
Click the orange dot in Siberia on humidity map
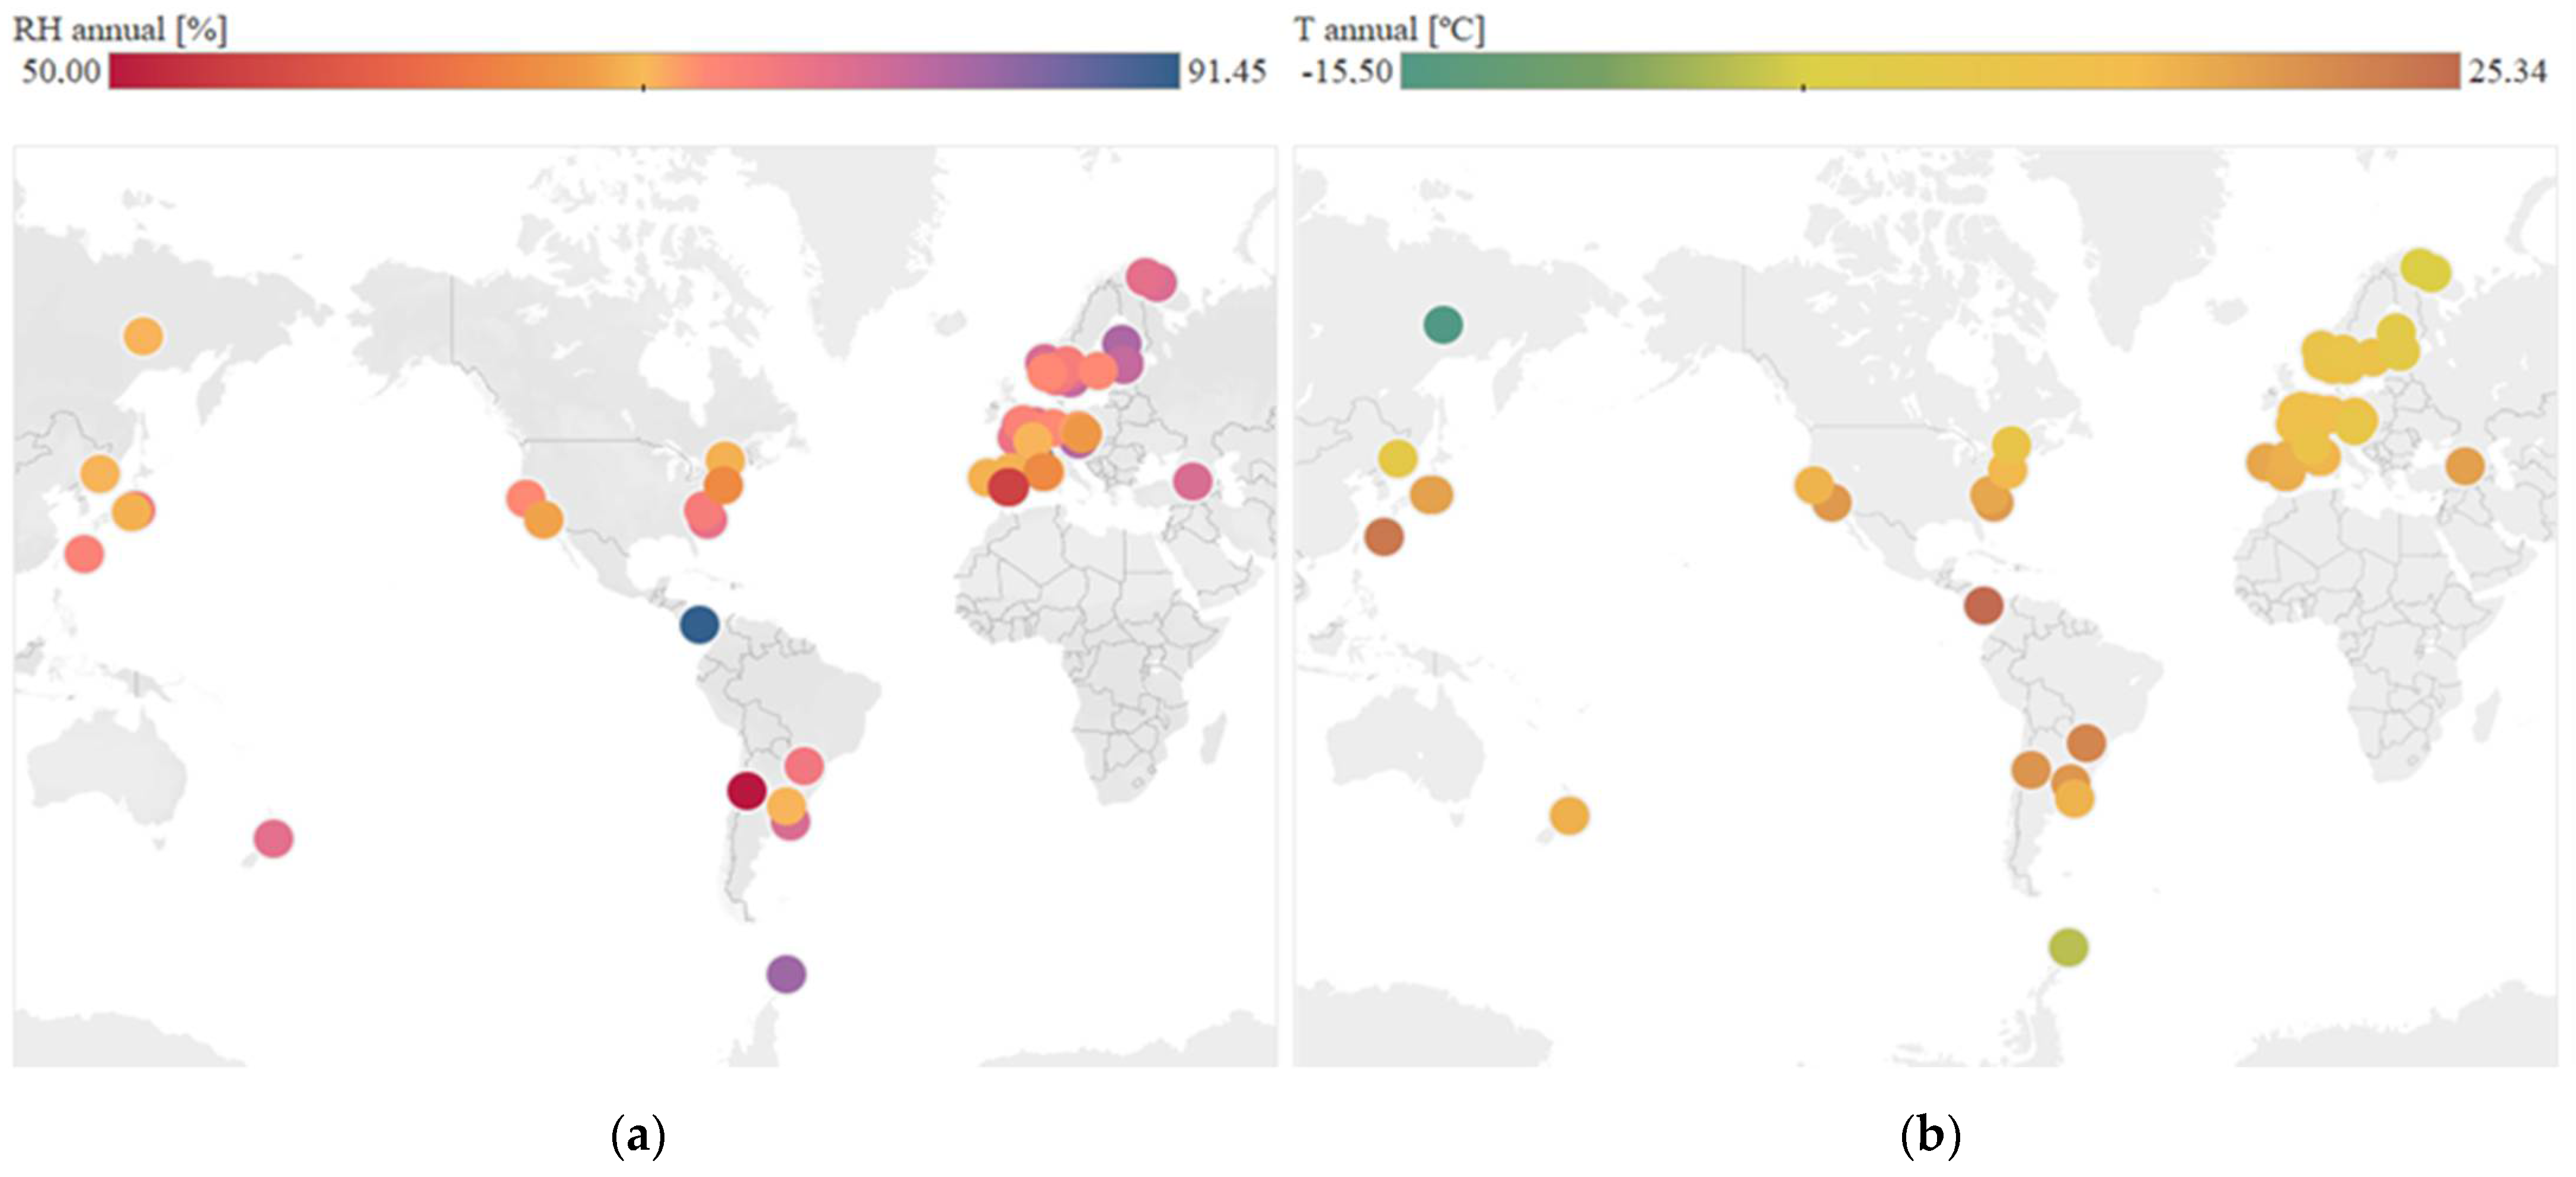[x=143, y=336]
